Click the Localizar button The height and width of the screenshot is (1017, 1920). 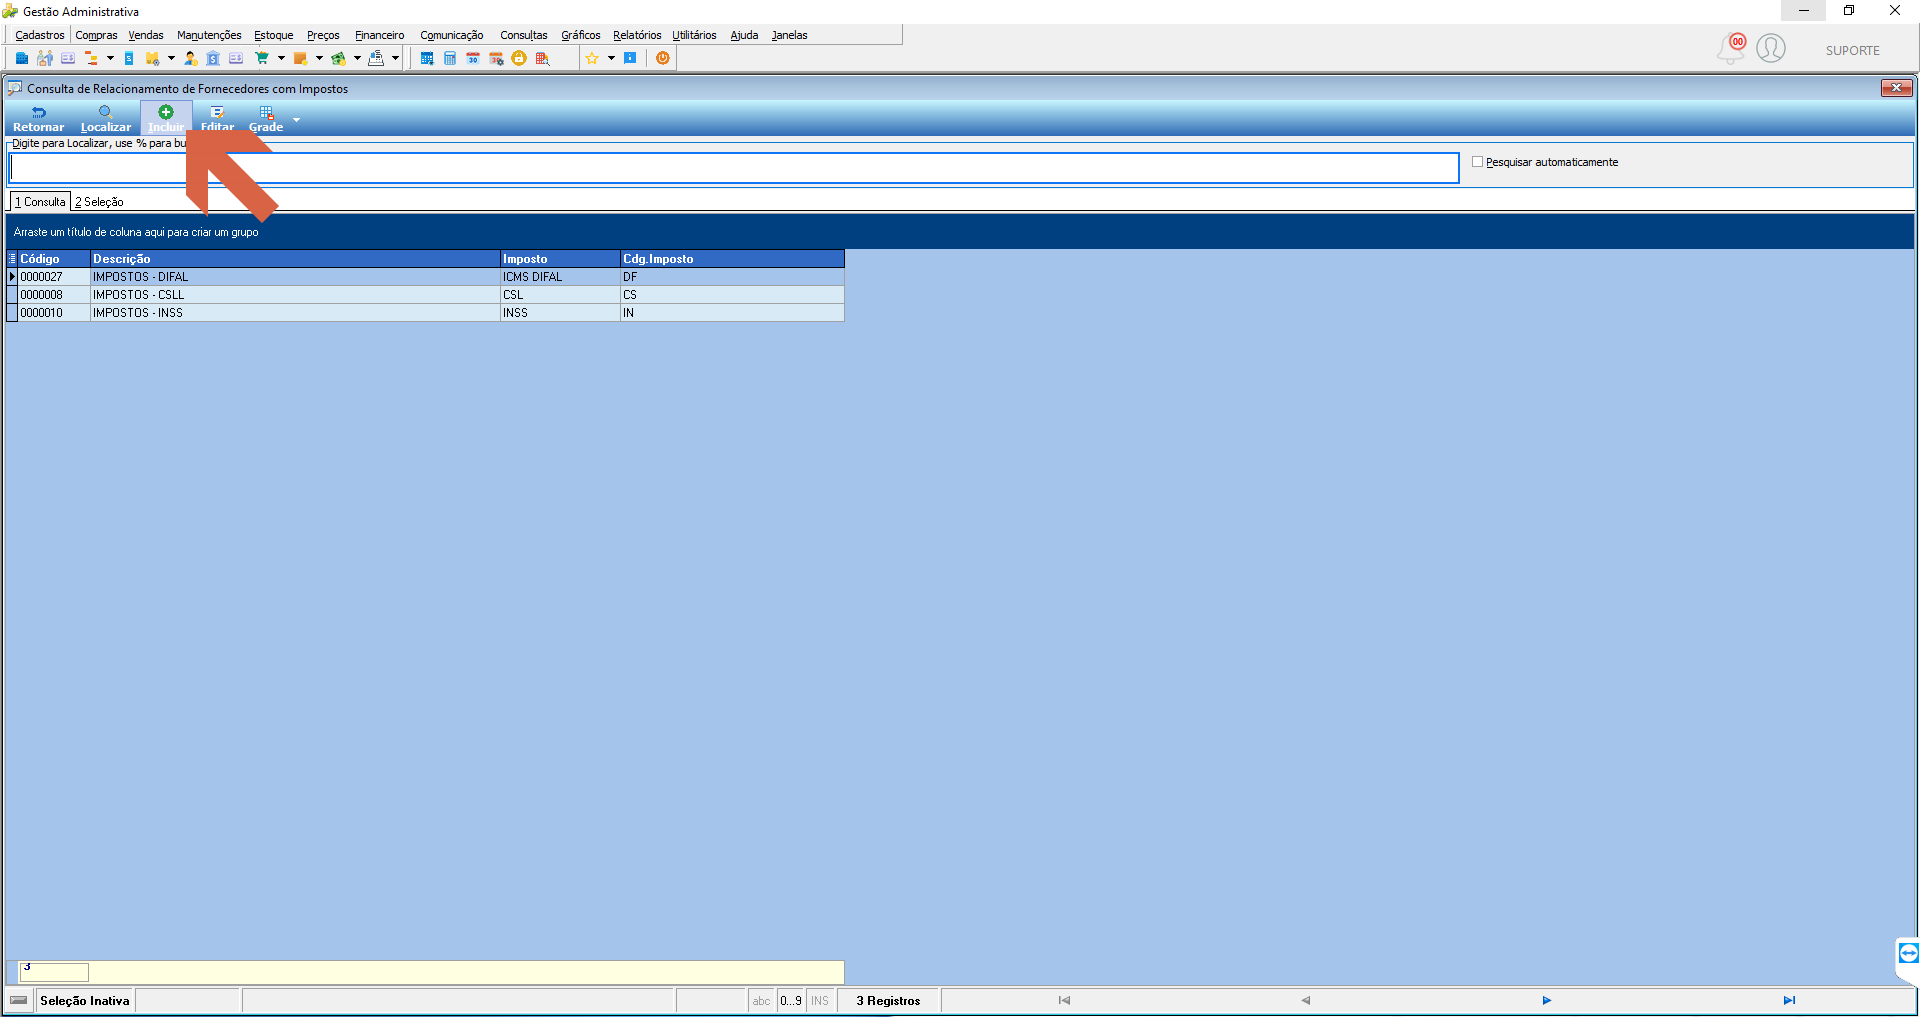tap(105, 119)
